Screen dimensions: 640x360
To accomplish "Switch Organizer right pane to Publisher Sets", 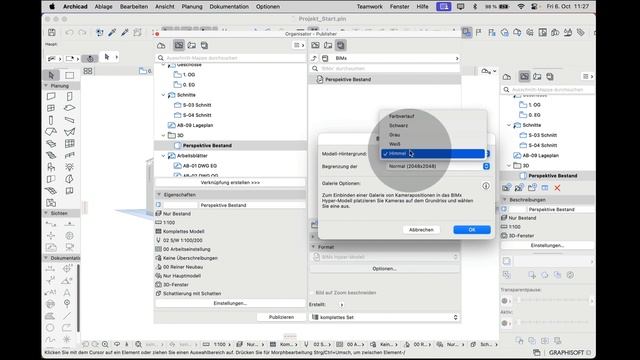I will [x=341, y=45].
